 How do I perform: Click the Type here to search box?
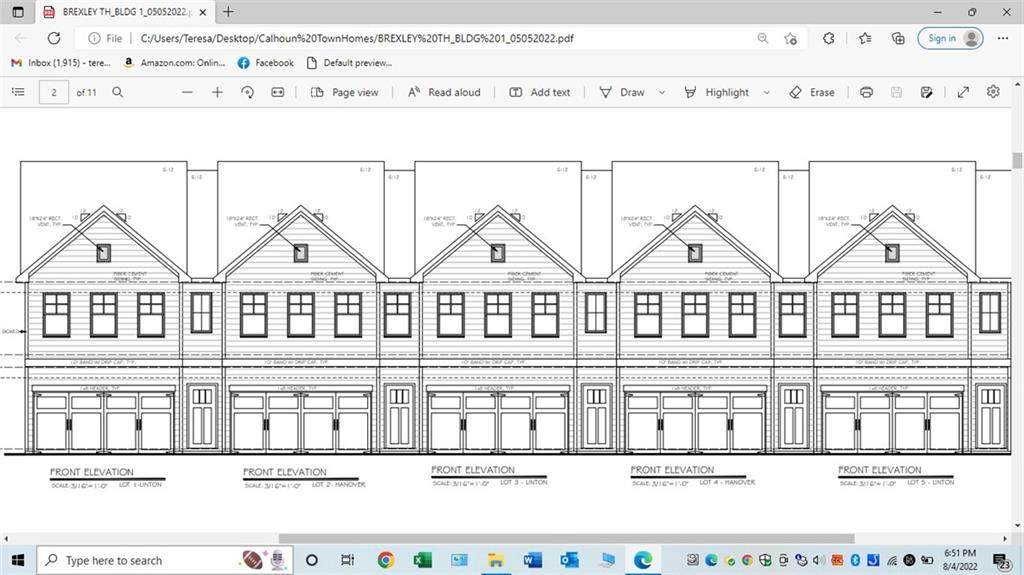pyautogui.click(x=165, y=560)
